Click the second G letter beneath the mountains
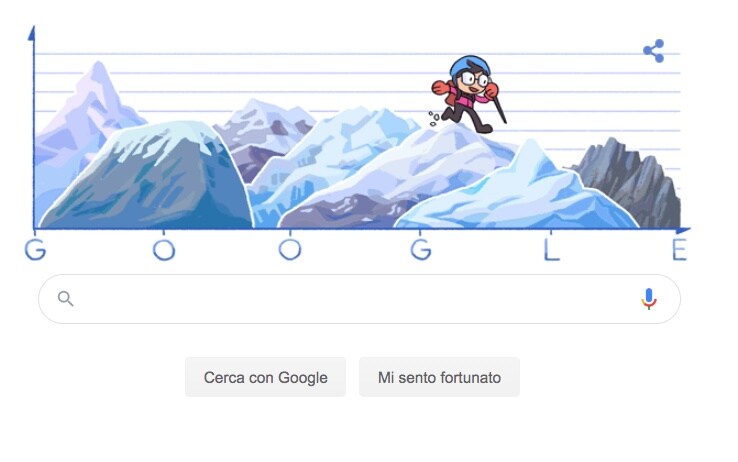This screenshot has width=738, height=462. click(421, 249)
